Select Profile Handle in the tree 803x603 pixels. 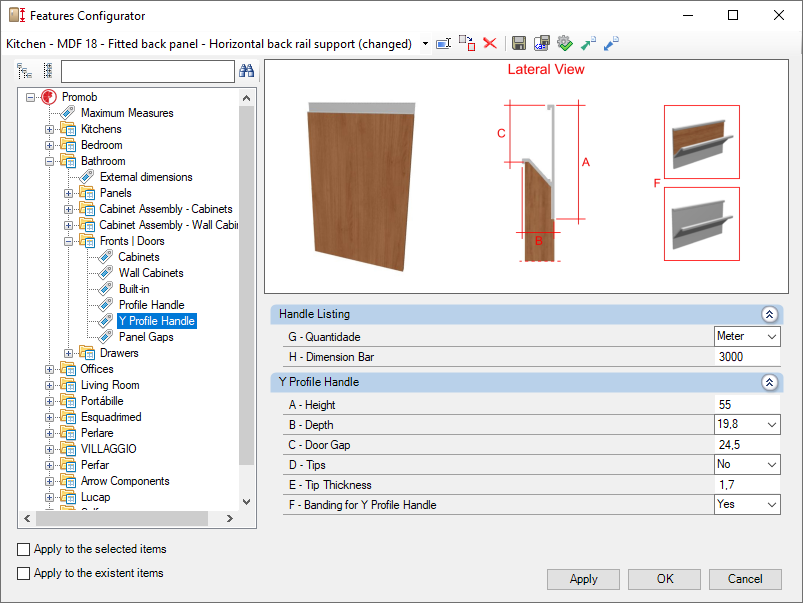click(x=151, y=305)
